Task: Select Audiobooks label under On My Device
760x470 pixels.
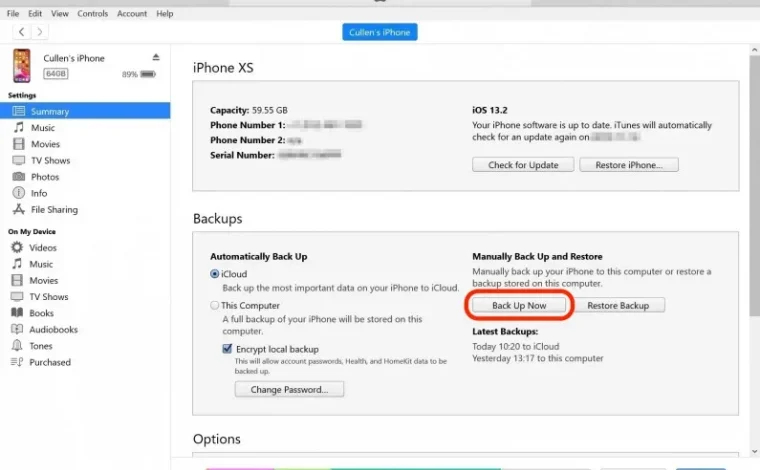Action: [x=53, y=329]
